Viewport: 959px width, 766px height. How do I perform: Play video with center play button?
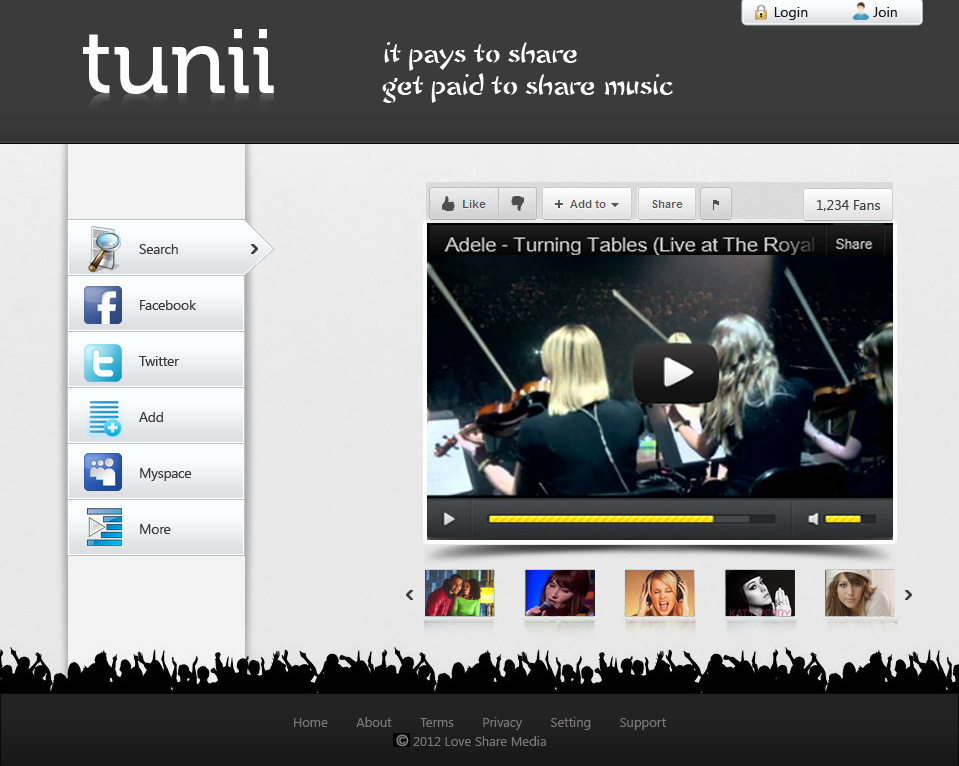(x=676, y=372)
